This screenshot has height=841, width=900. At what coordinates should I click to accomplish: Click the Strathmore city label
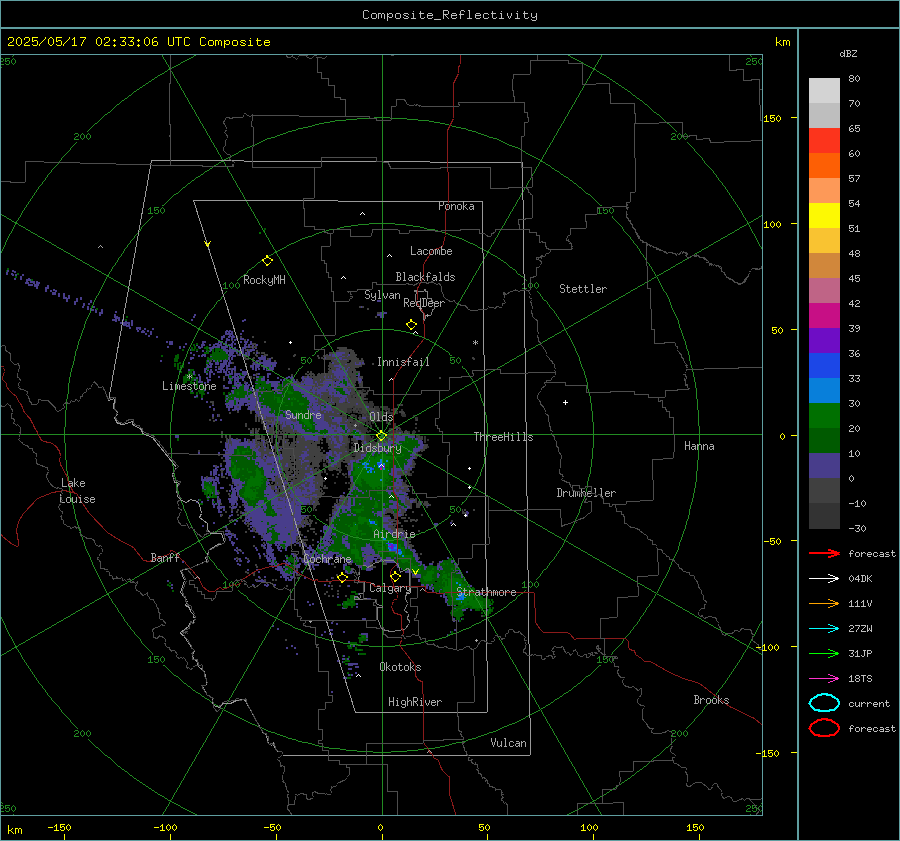[486, 592]
